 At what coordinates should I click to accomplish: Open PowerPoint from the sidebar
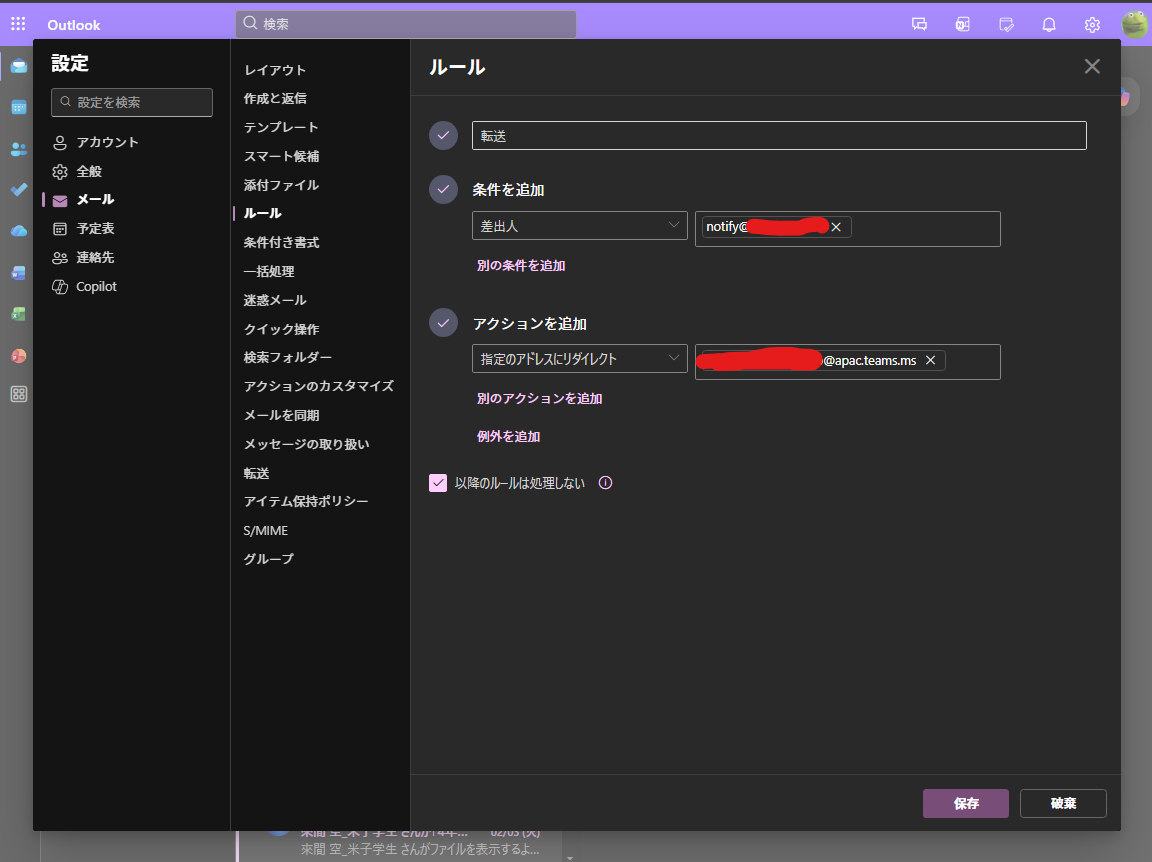18,355
